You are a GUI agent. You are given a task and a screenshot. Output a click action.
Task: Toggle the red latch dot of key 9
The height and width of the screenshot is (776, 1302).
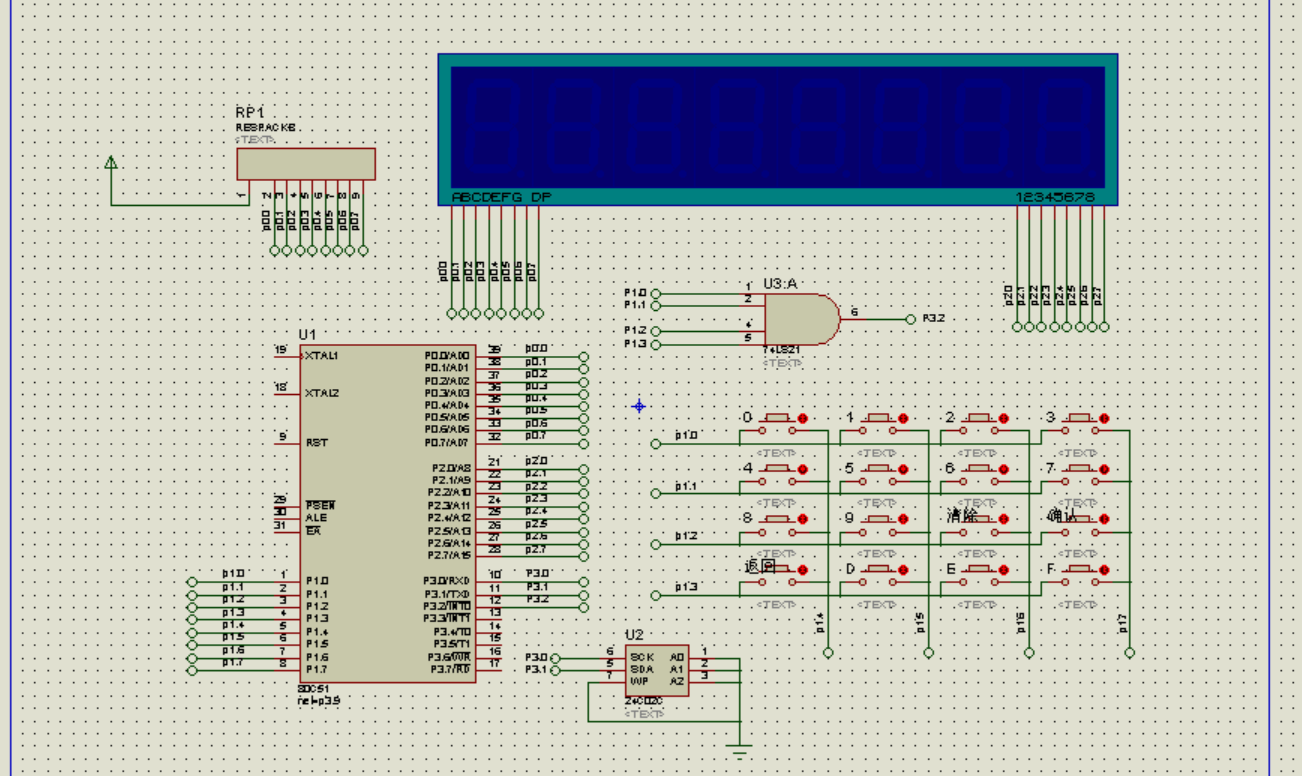tap(902, 520)
